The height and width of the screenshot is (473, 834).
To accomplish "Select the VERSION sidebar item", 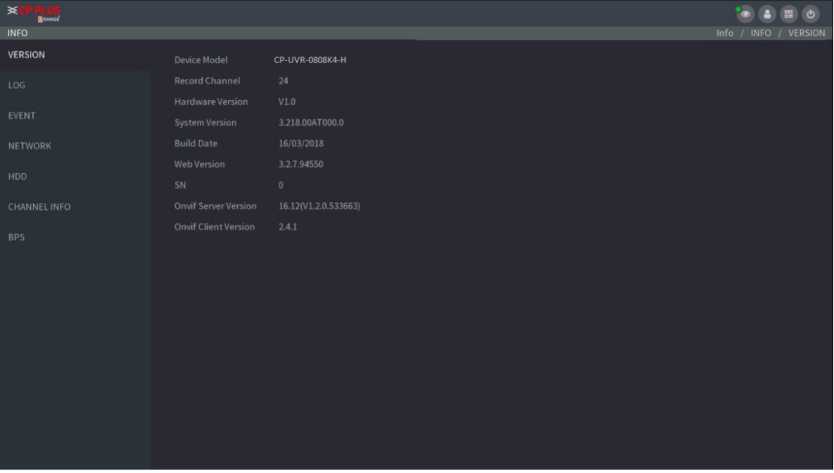I will [27, 55].
